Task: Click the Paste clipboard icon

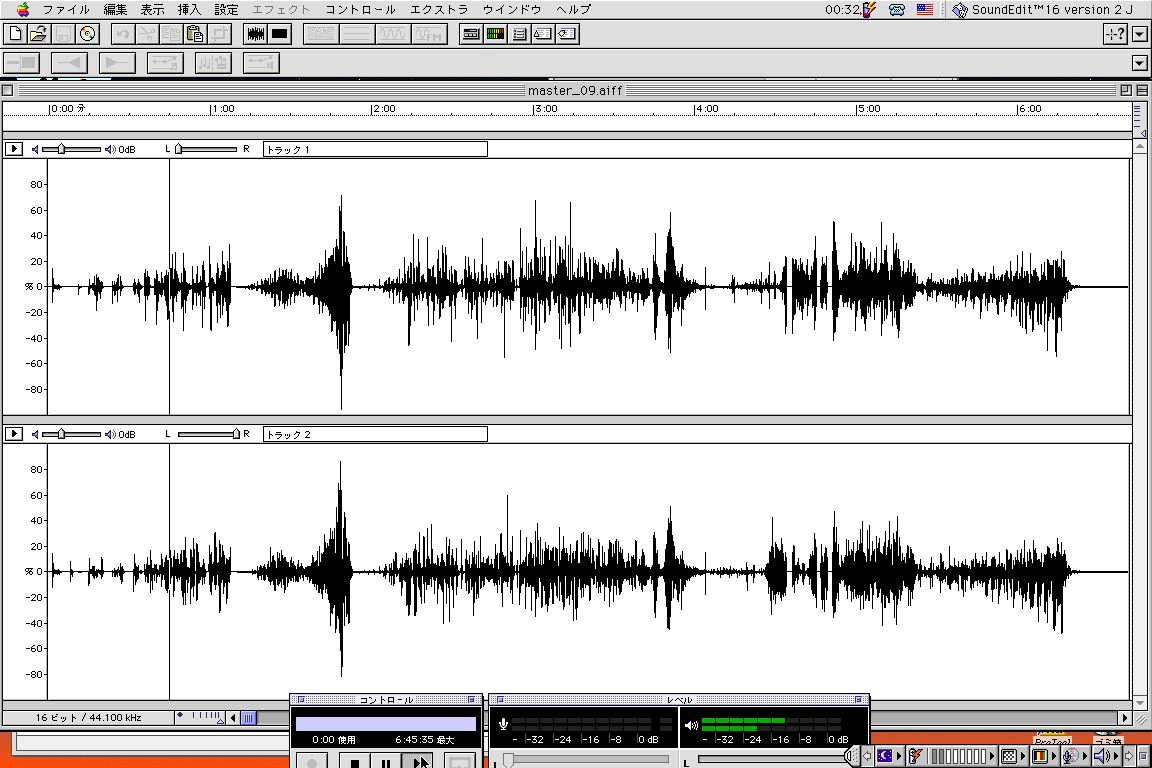Action: (195, 34)
